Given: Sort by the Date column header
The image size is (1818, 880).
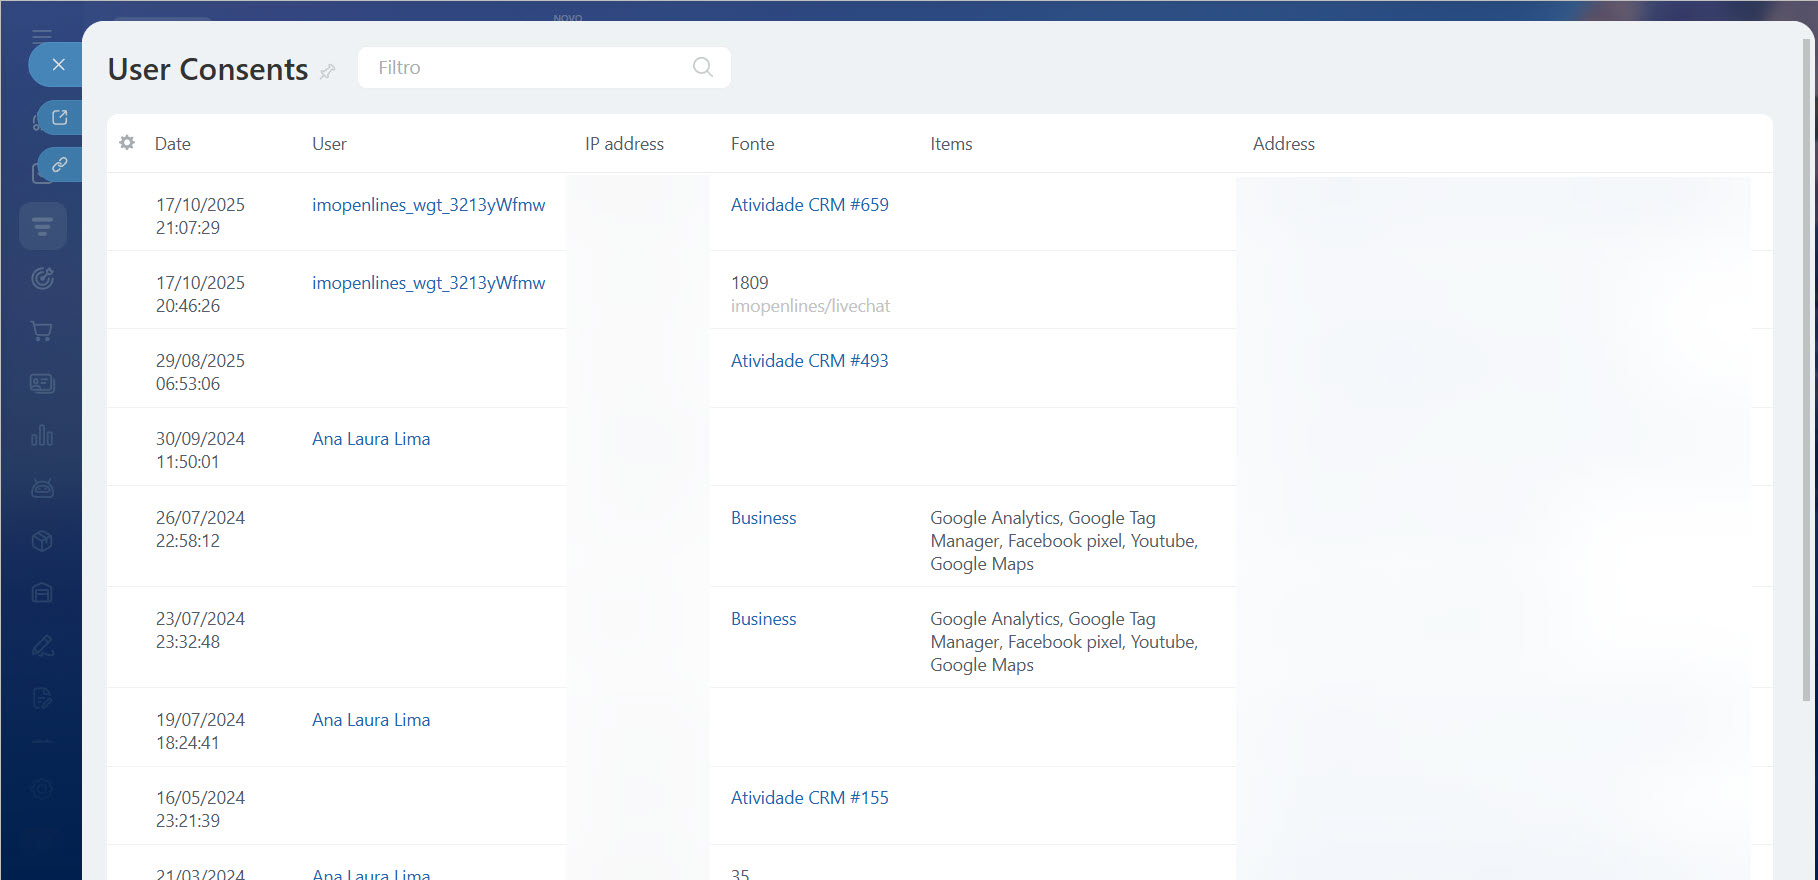Looking at the screenshot, I should click(x=172, y=144).
